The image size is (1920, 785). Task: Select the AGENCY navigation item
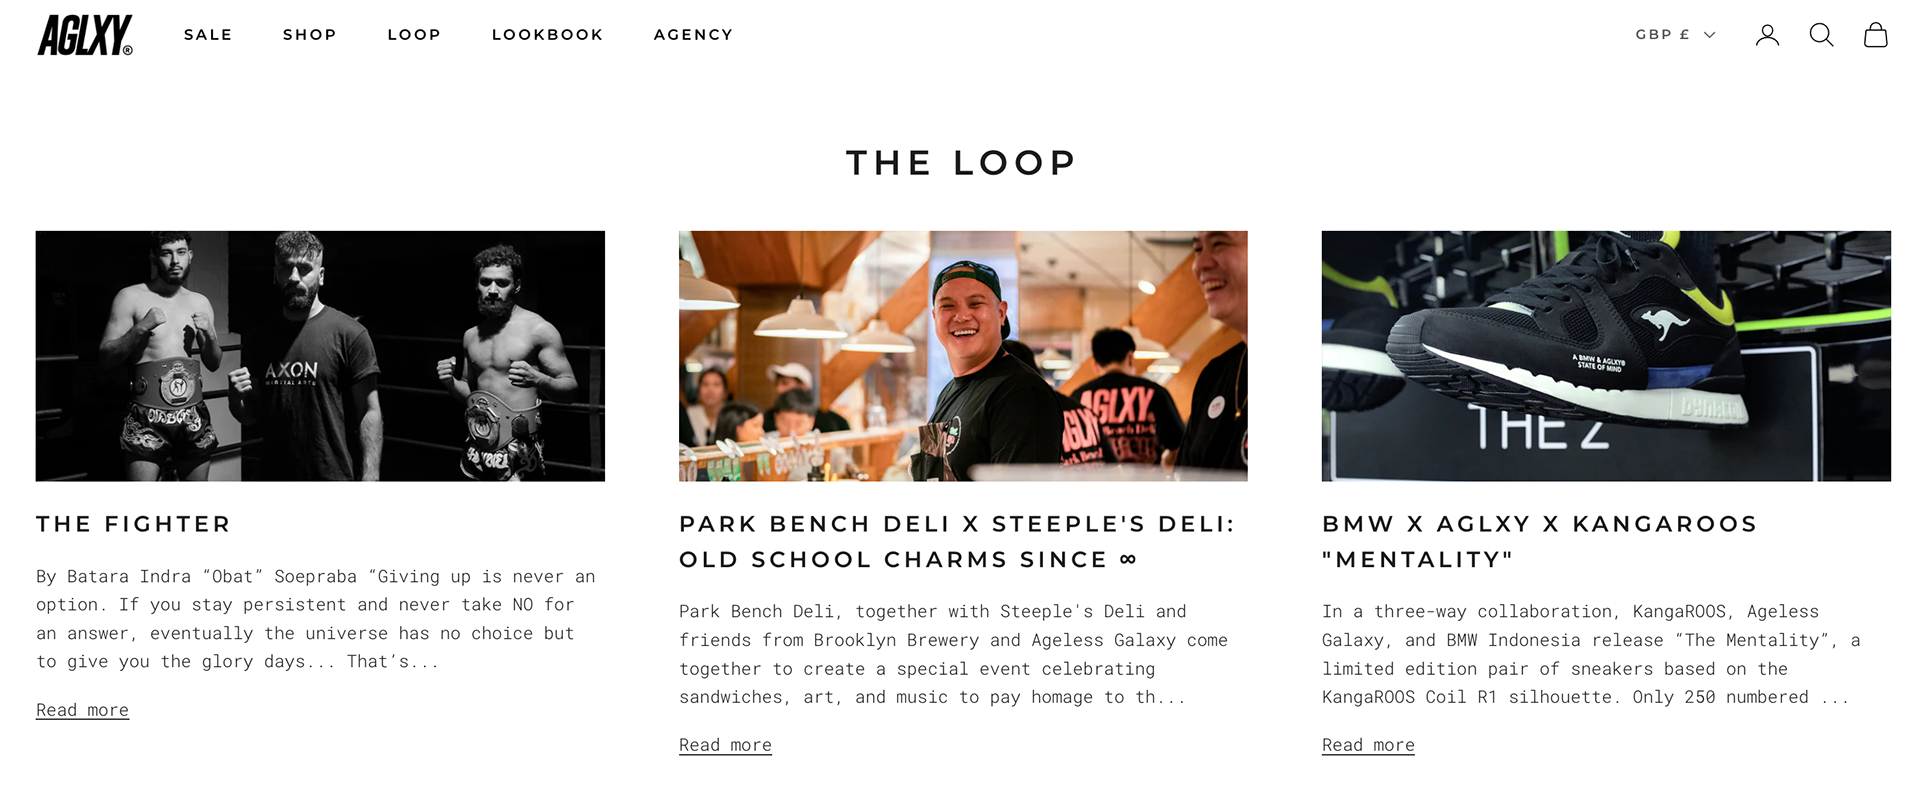point(693,35)
